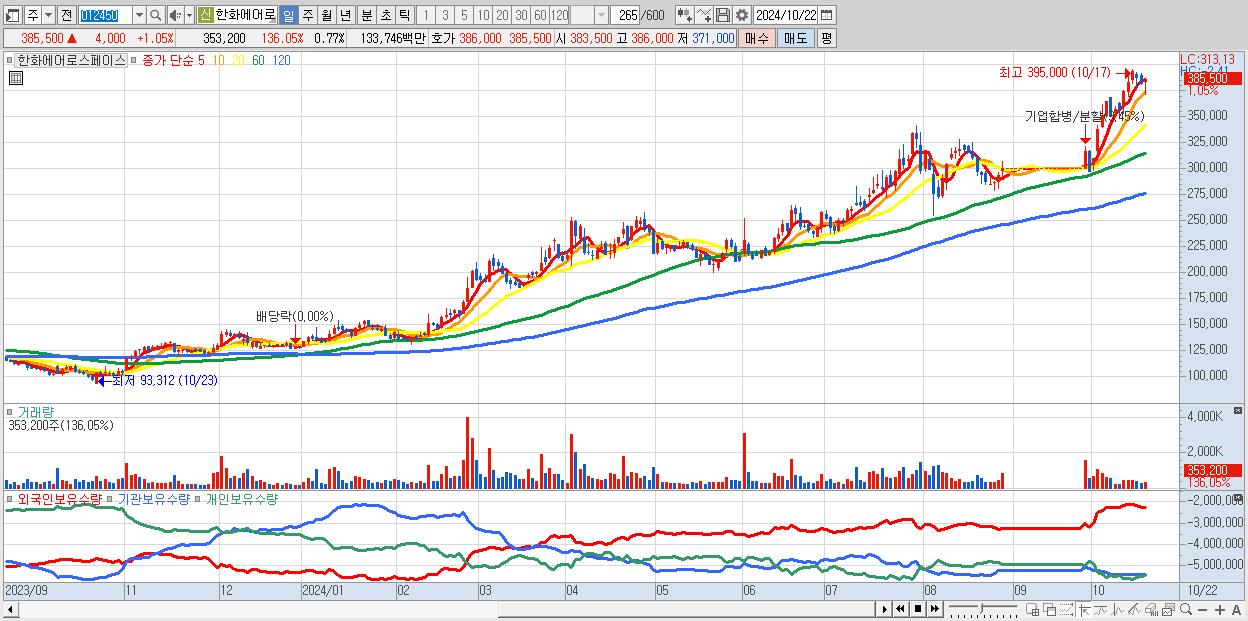
Task: Toggle the 거래량 volume legend marker
Action: click(x=11, y=411)
